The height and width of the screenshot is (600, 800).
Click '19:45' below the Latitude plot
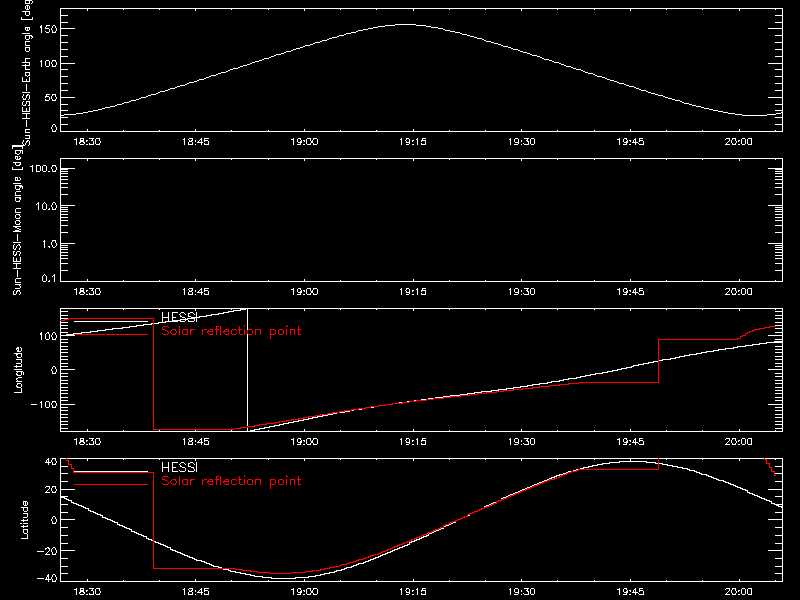[630, 592]
